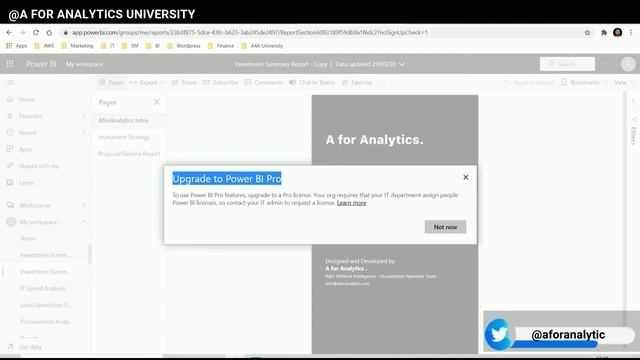Viewport: 640px width, 360px height.
Task: Click Reset to default
Action: tap(529, 82)
